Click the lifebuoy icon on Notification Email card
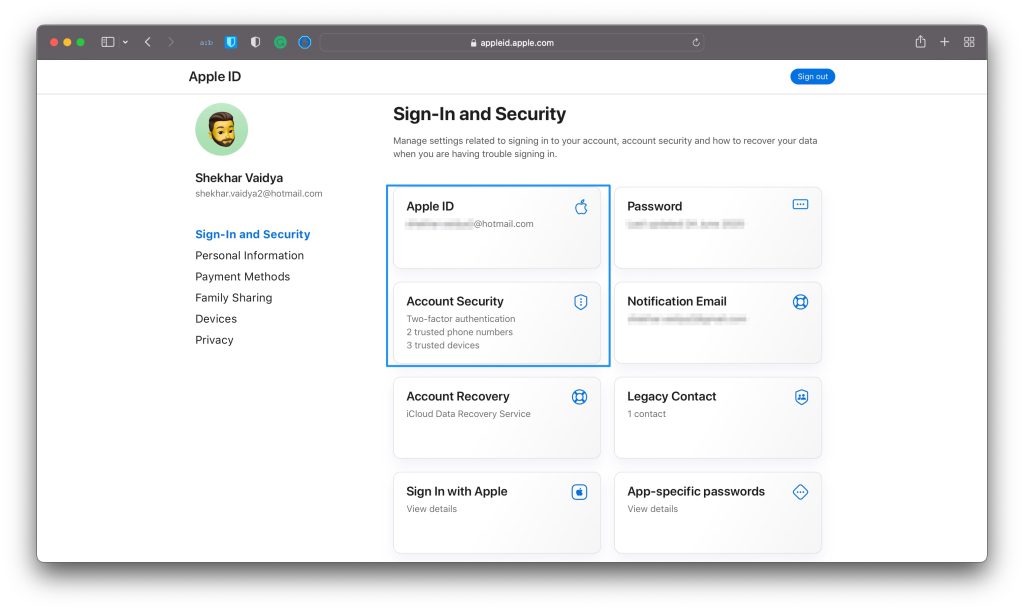Image resolution: width=1024 pixels, height=611 pixels. tap(800, 302)
